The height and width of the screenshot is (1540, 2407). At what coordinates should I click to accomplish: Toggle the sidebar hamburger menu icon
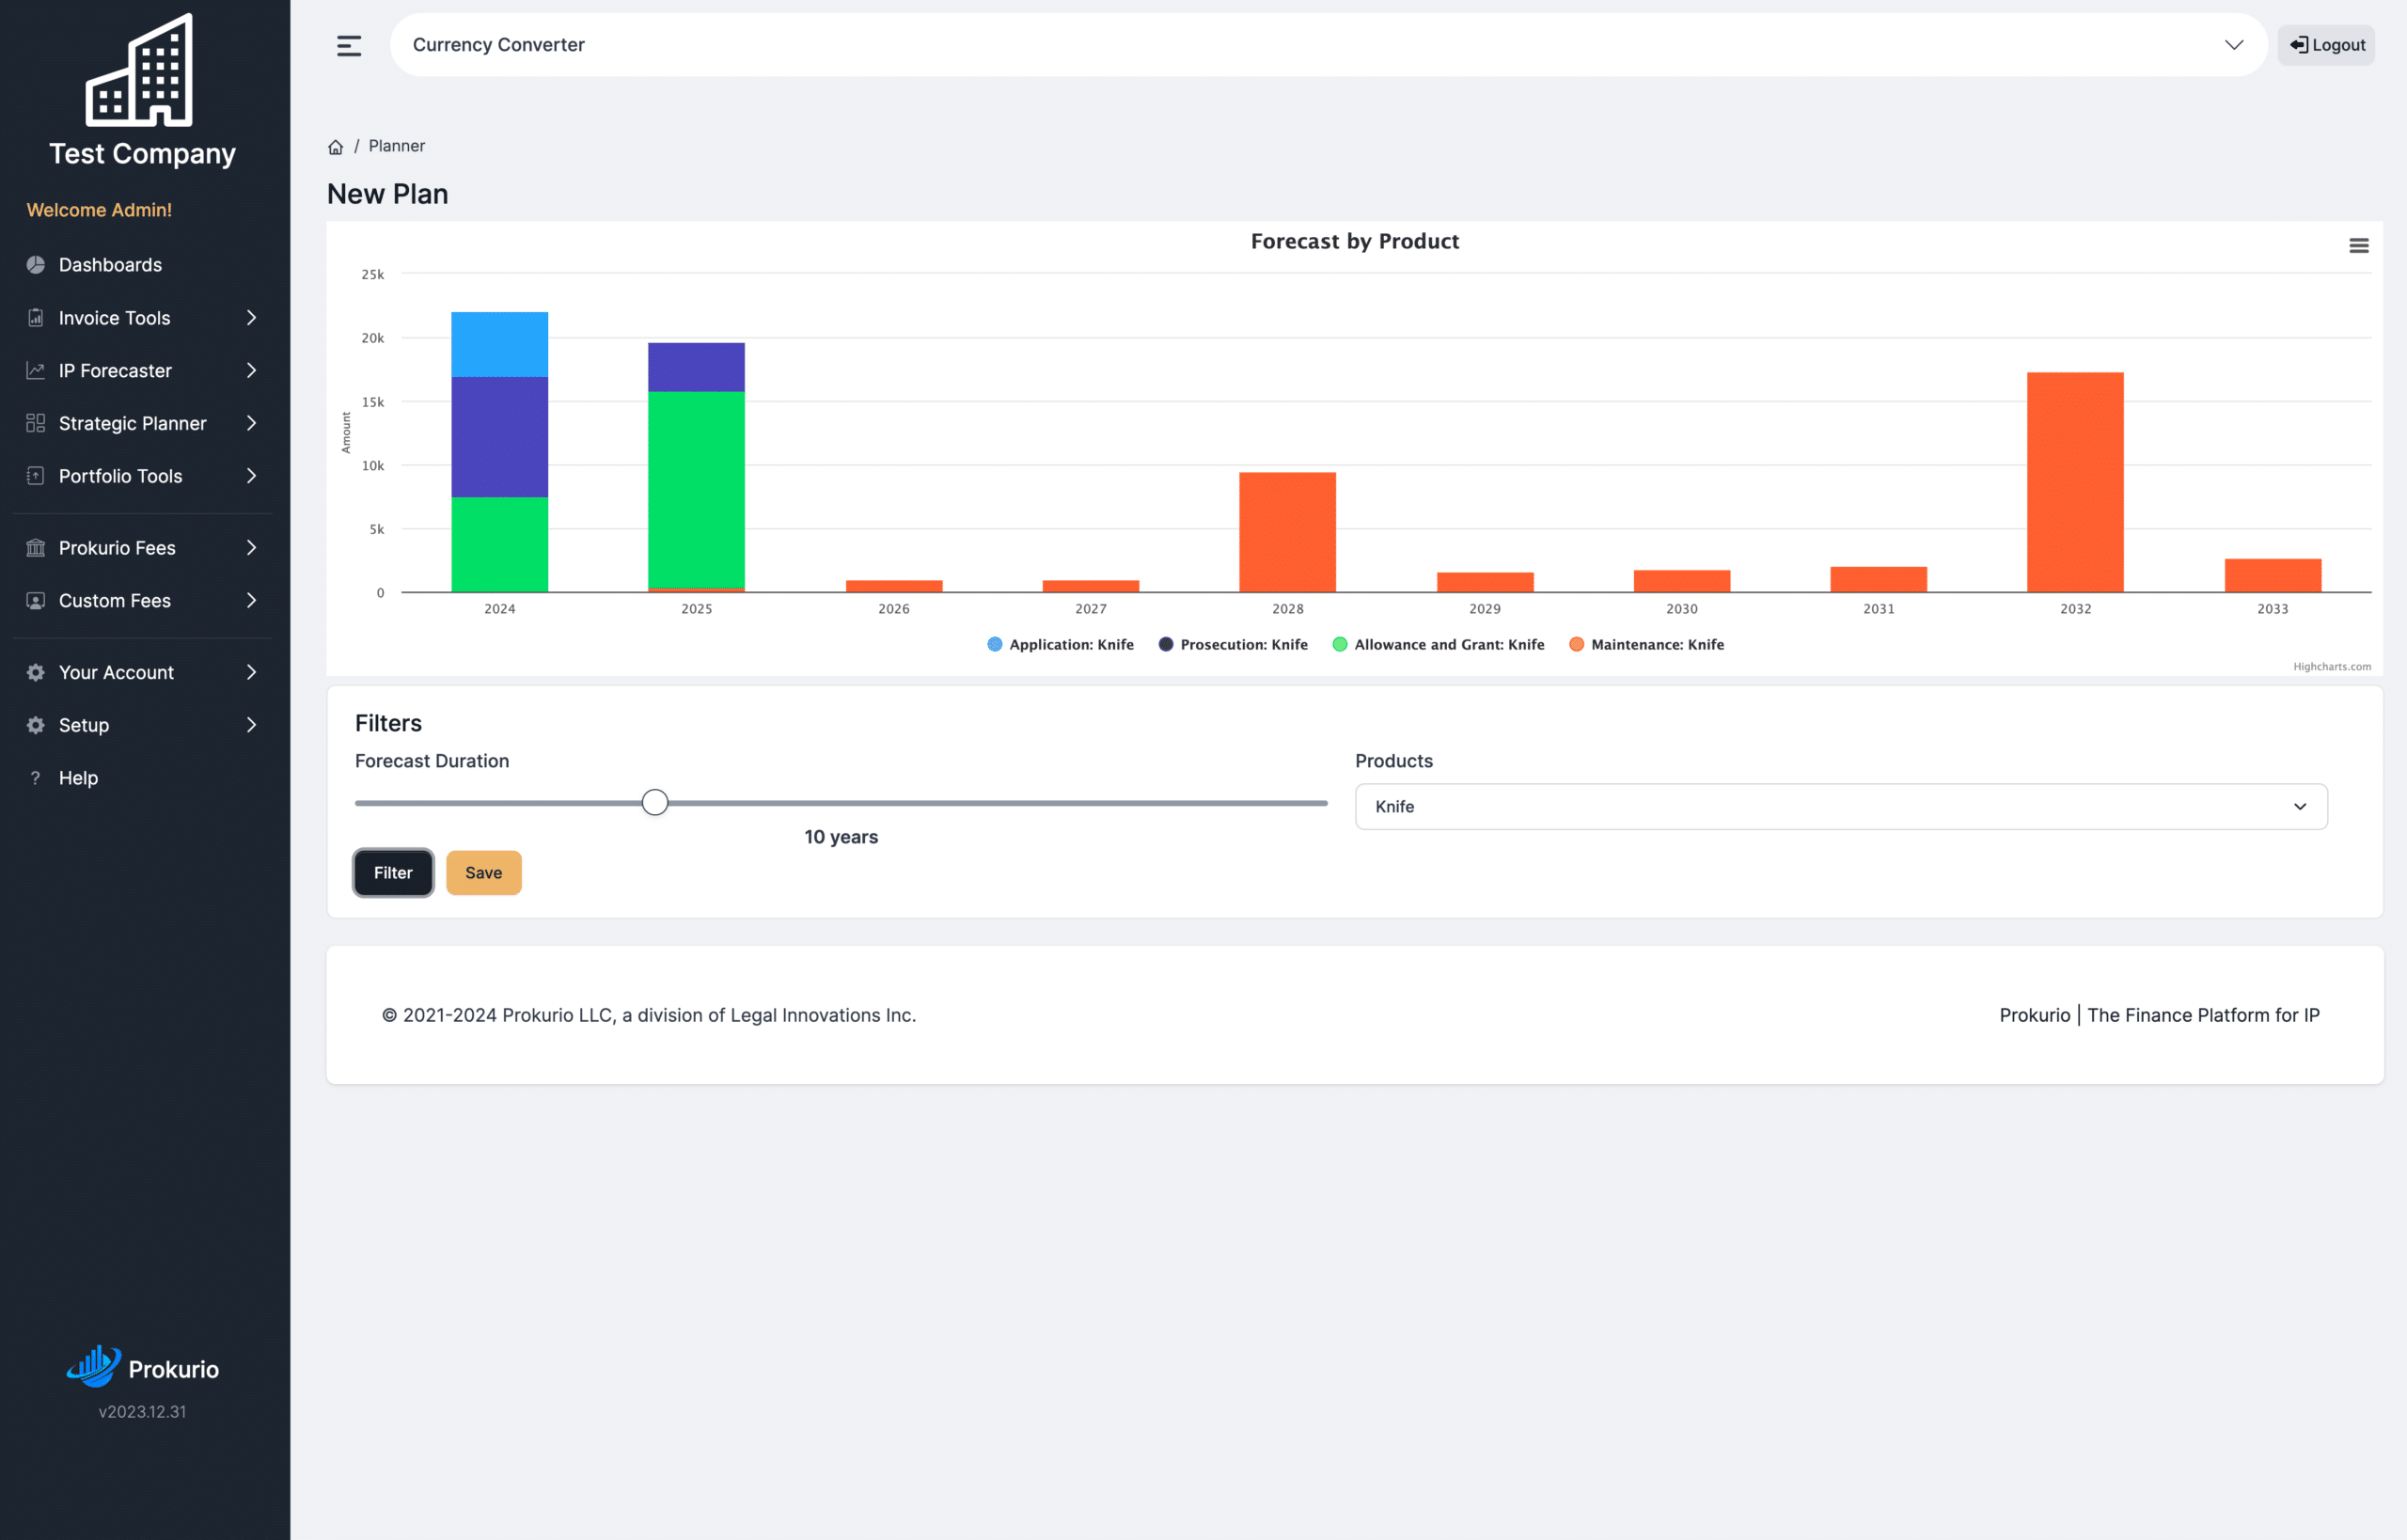pyautogui.click(x=349, y=46)
